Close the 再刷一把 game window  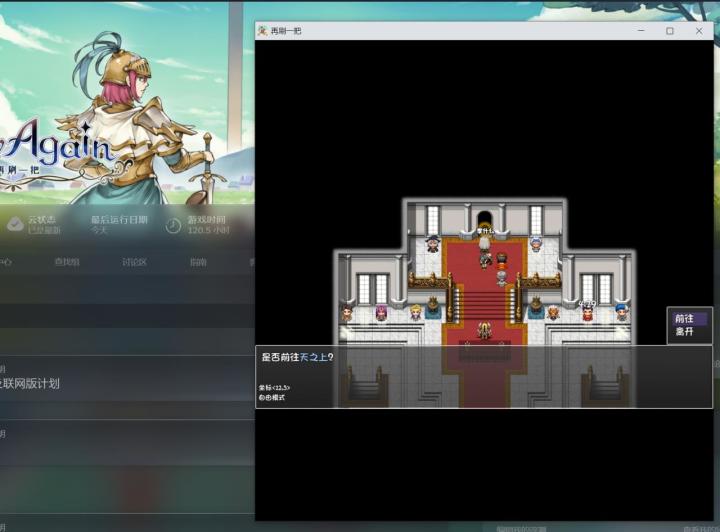click(x=699, y=31)
